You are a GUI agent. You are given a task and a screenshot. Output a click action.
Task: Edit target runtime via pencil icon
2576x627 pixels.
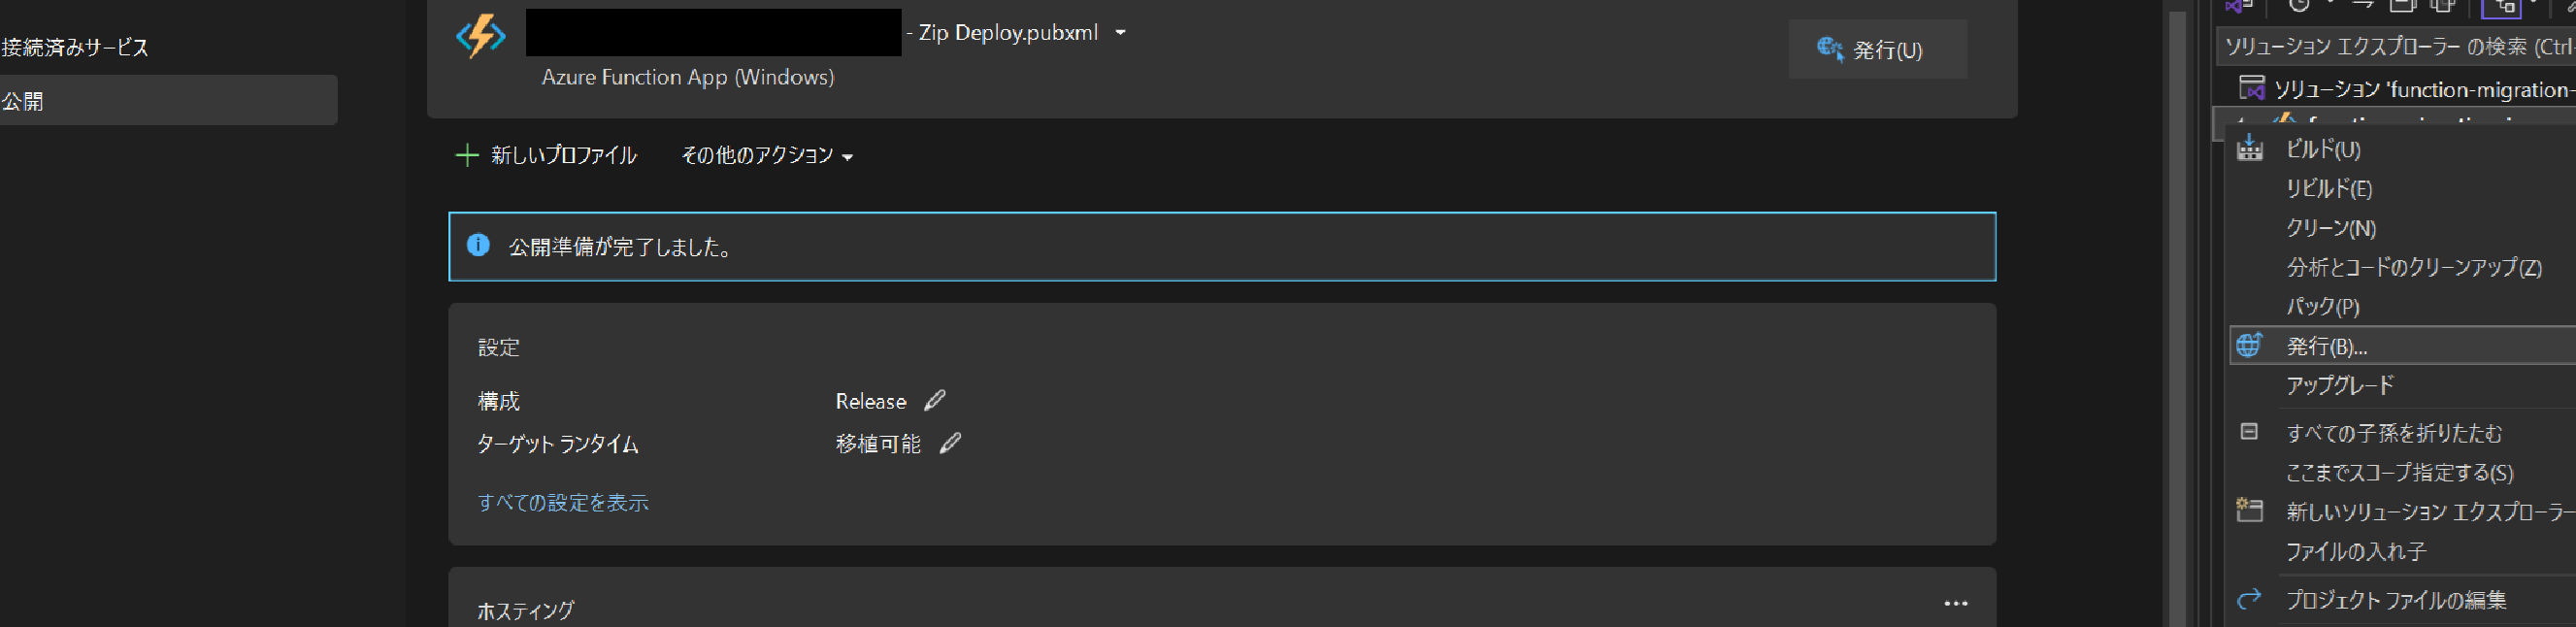click(950, 443)
